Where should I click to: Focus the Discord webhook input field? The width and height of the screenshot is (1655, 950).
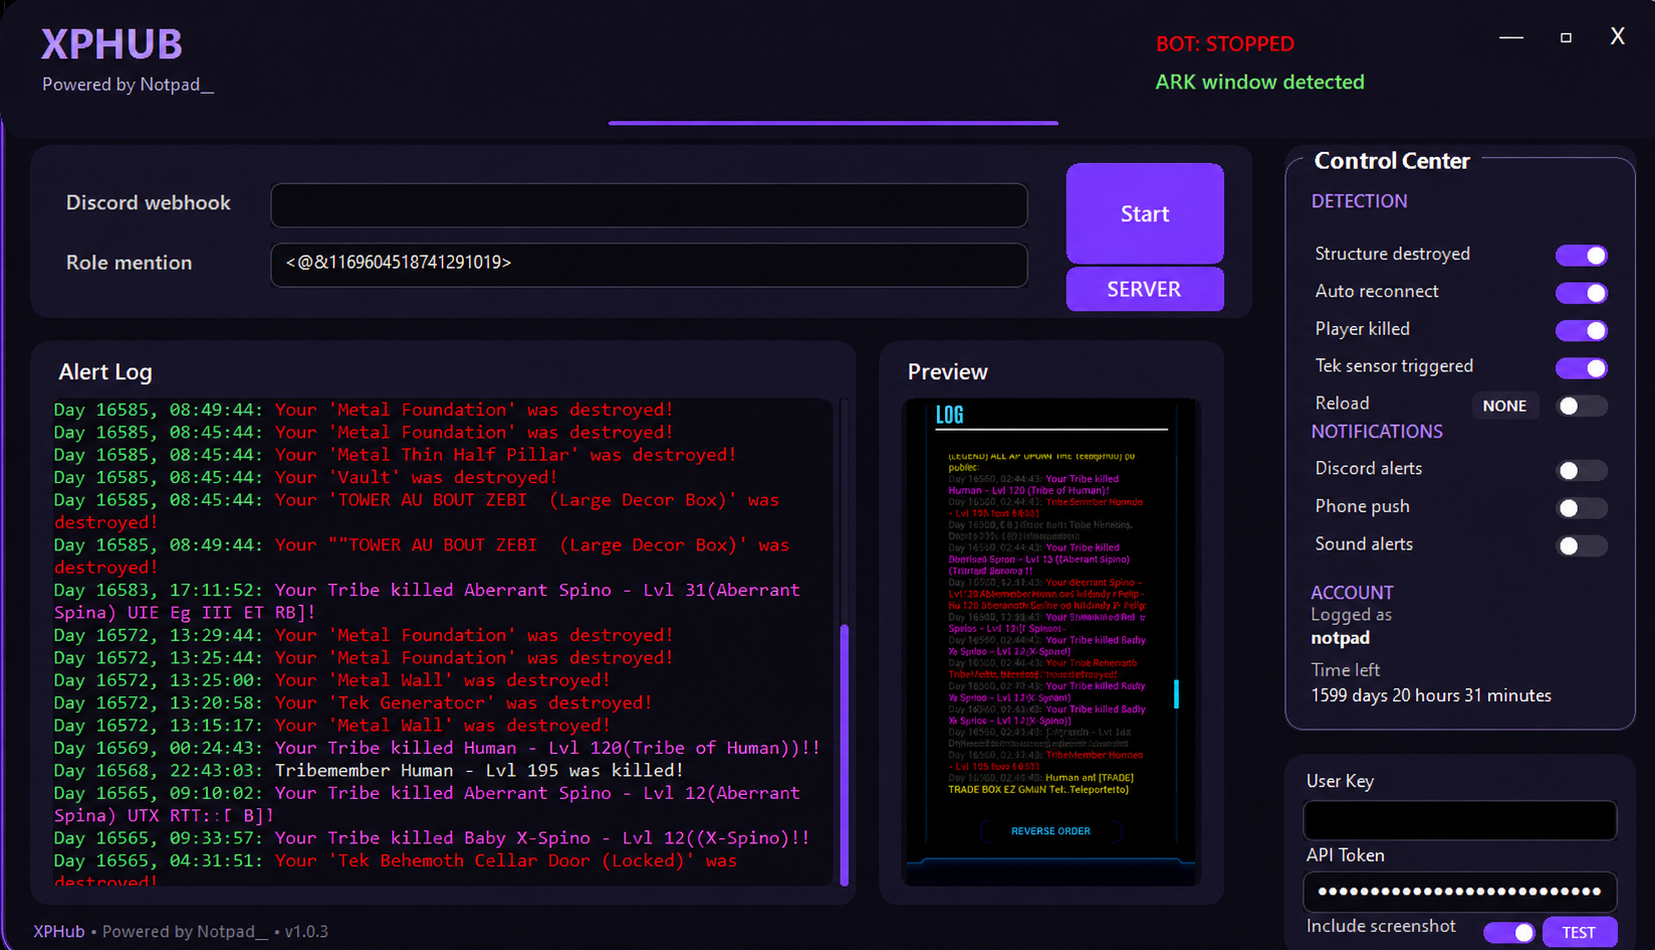tap(649, 205)
